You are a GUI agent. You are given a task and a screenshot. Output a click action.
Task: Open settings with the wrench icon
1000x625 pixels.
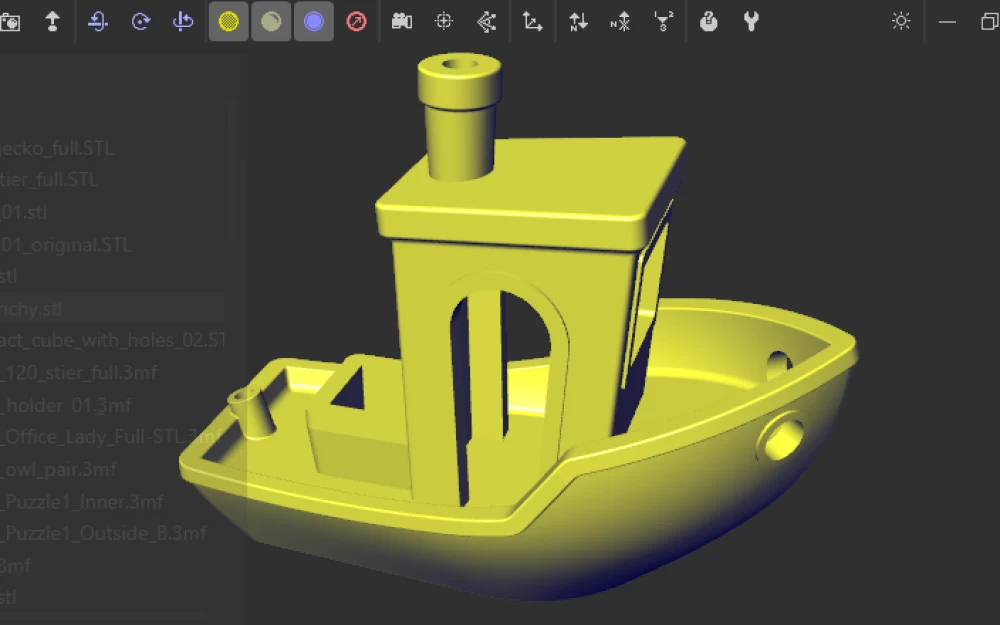pos(750,20)
